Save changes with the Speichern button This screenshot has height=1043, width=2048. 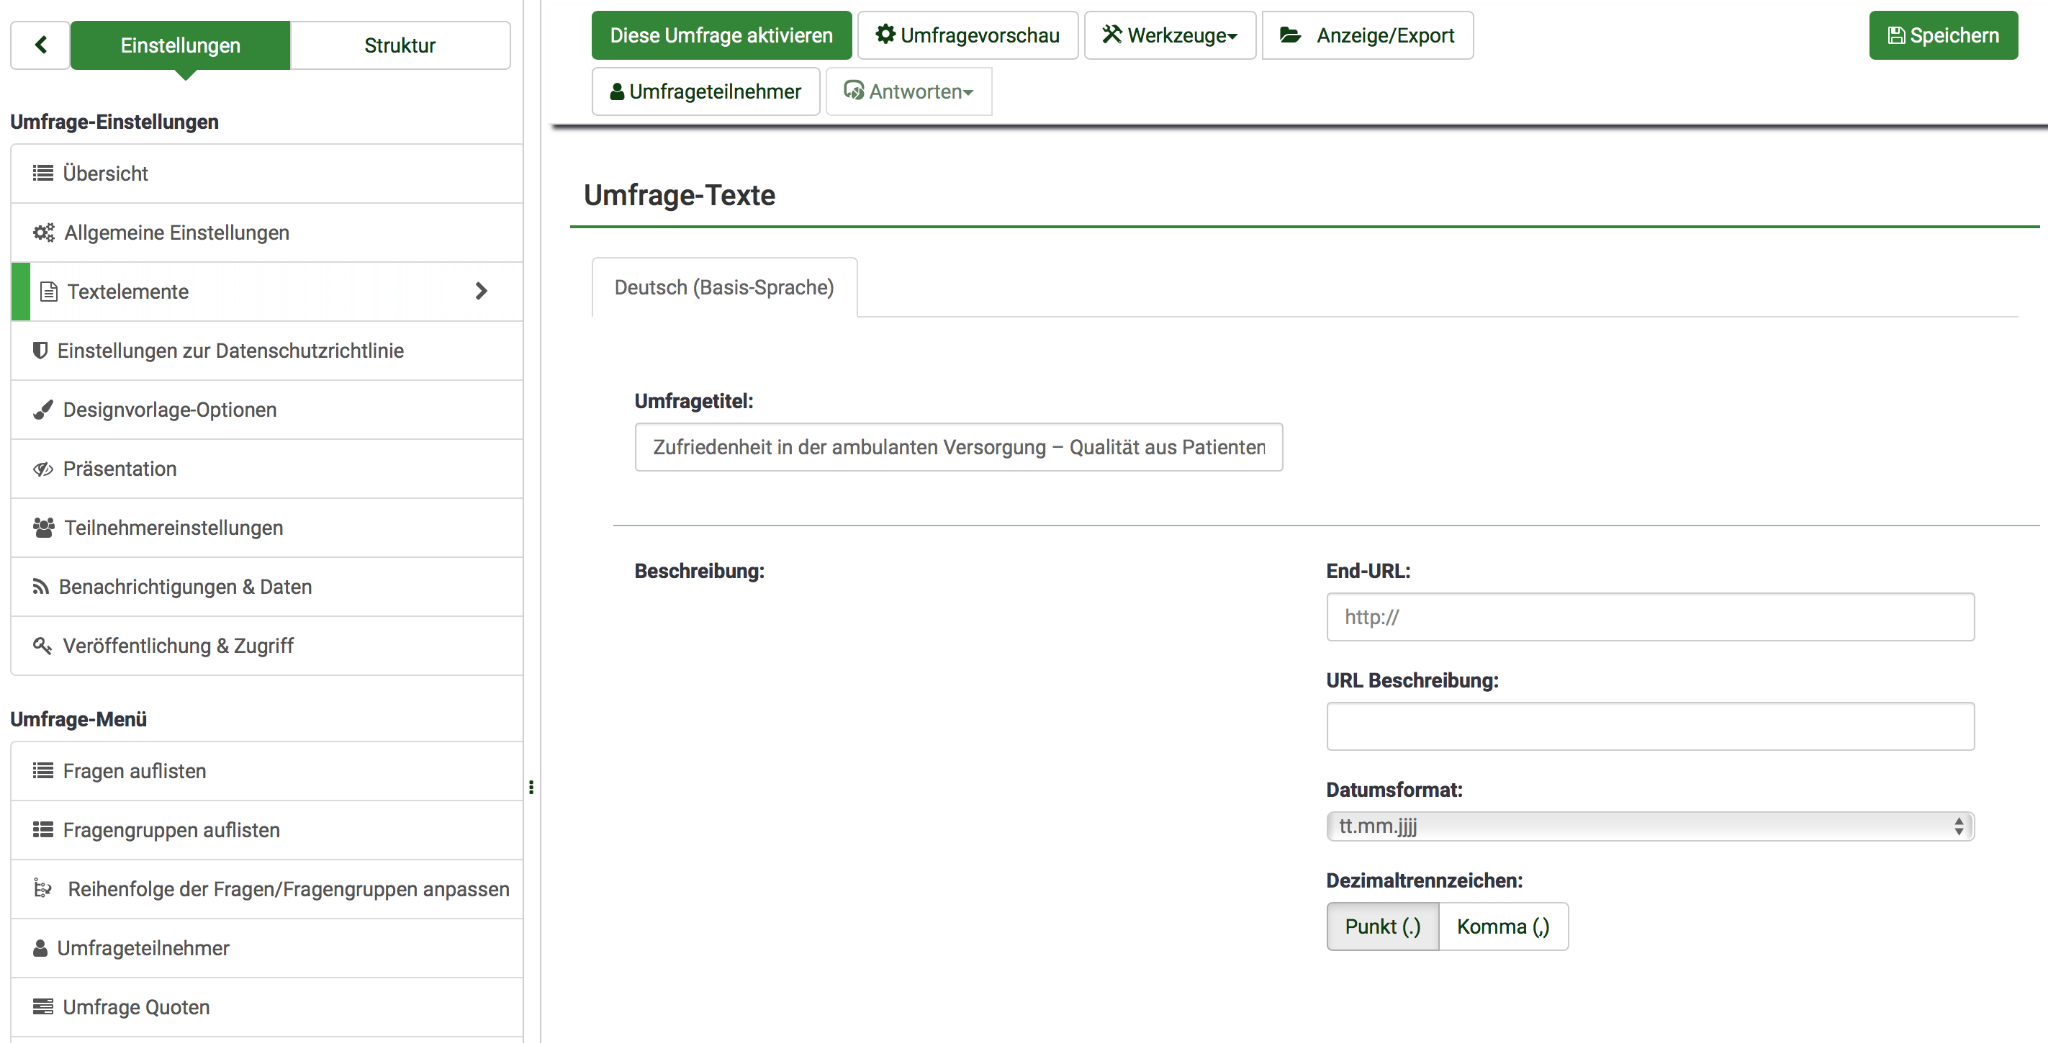tap(1942, 36)
